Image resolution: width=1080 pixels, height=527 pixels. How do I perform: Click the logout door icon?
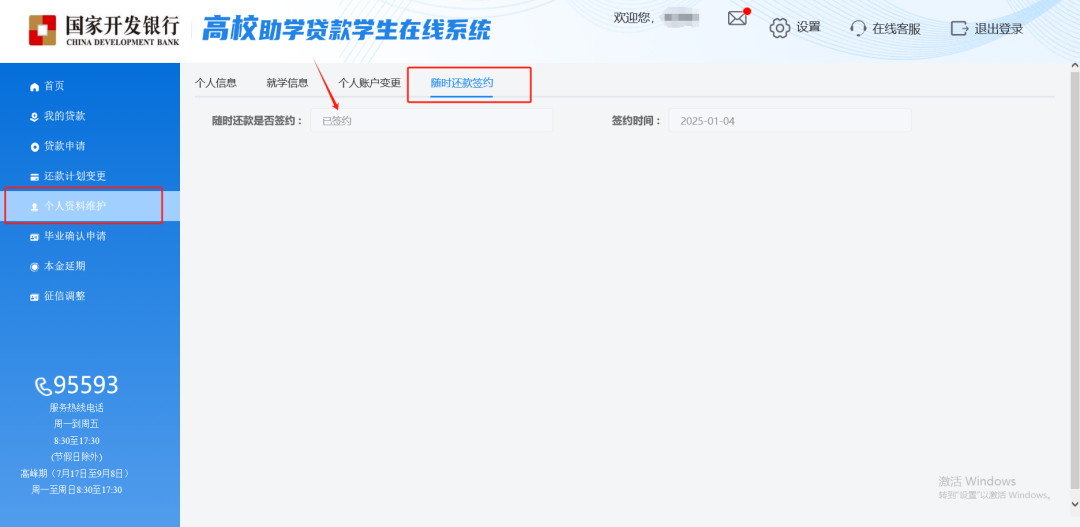959,28
